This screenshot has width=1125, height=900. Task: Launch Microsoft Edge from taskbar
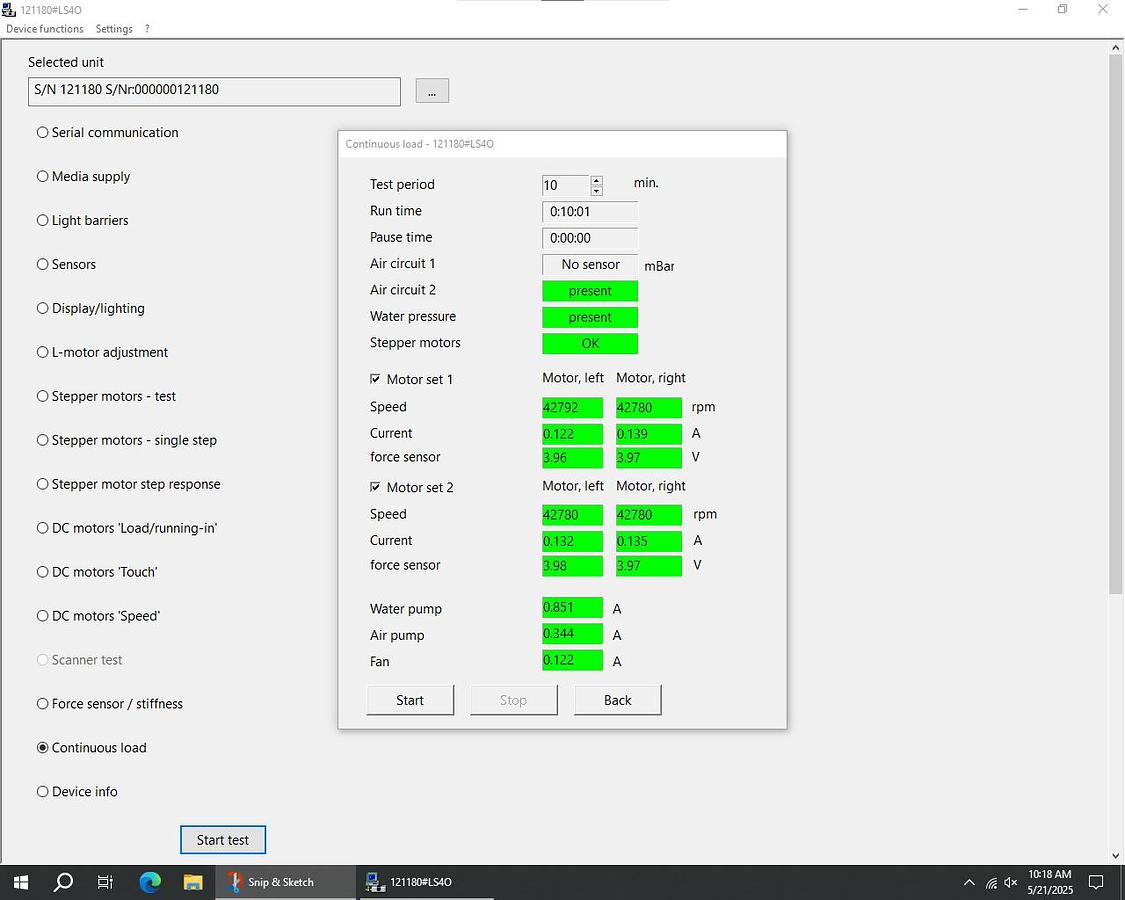tap(150, 882)
